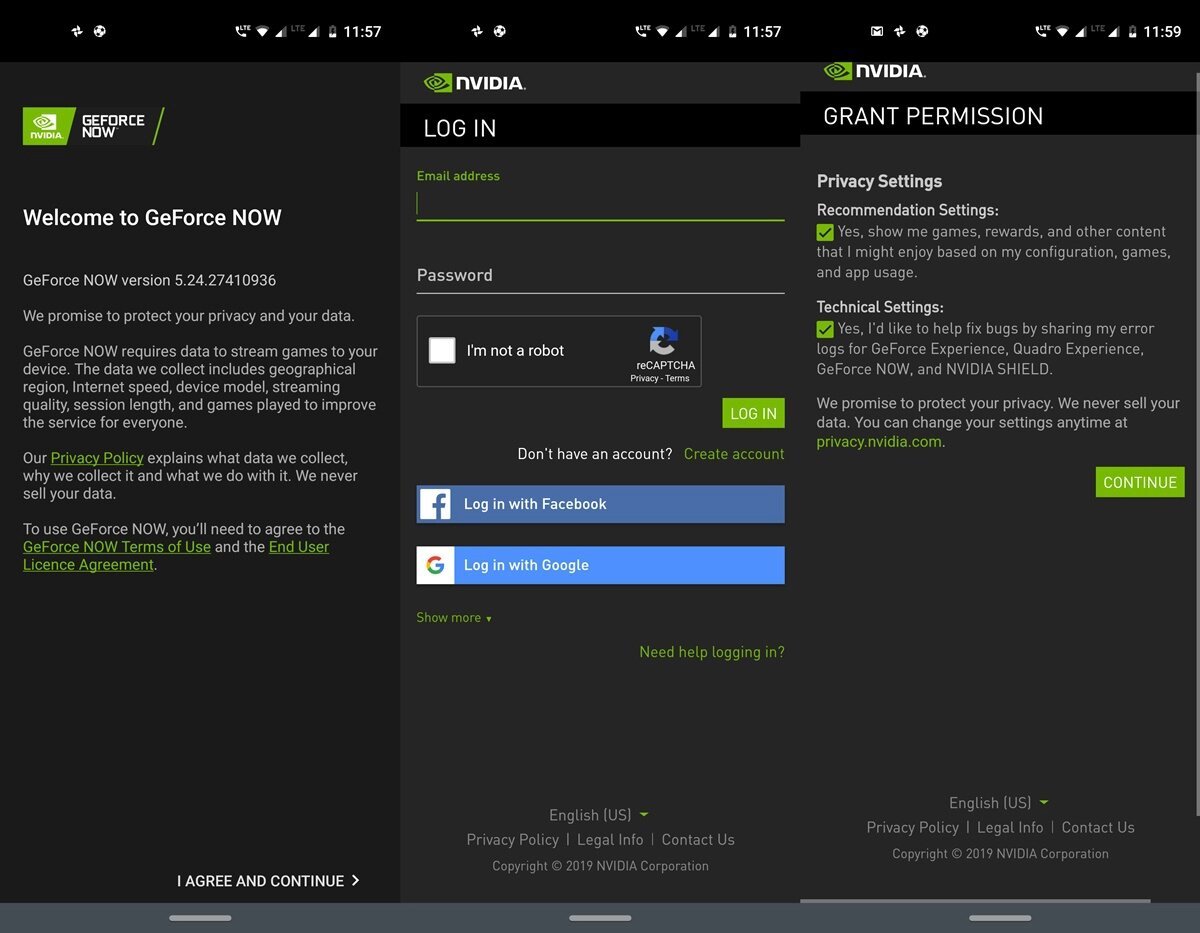Open English (US) dropdown on Grant Permission screen
Image resolution: width=1200 pixels, height=933 pixels.
(998, 803)
